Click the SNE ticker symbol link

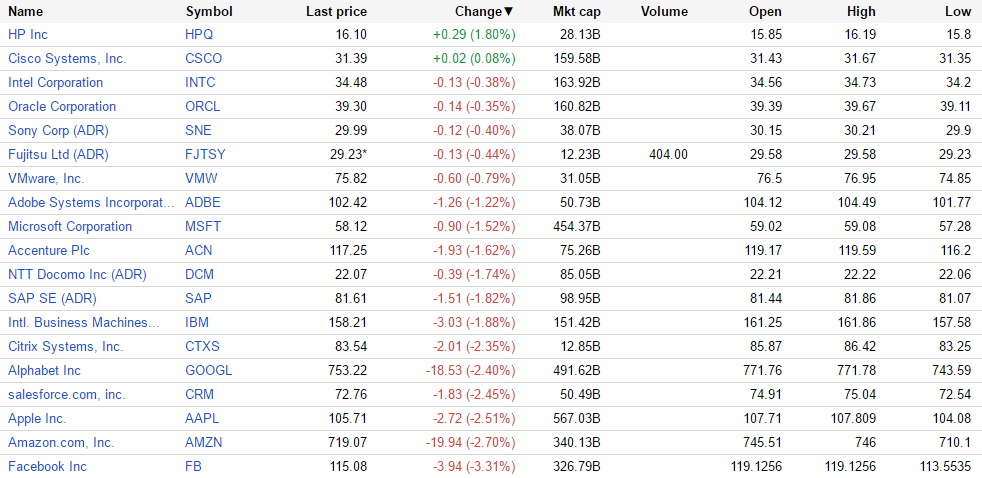(198, 130)
